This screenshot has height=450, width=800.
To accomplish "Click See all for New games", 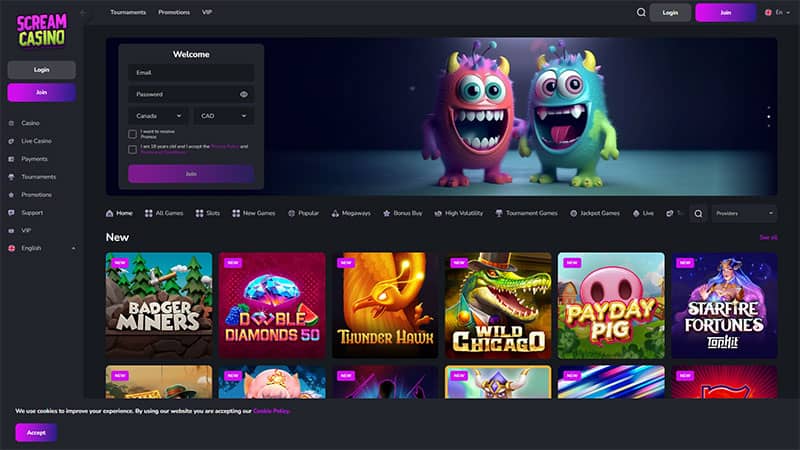I will click(768, 237).
